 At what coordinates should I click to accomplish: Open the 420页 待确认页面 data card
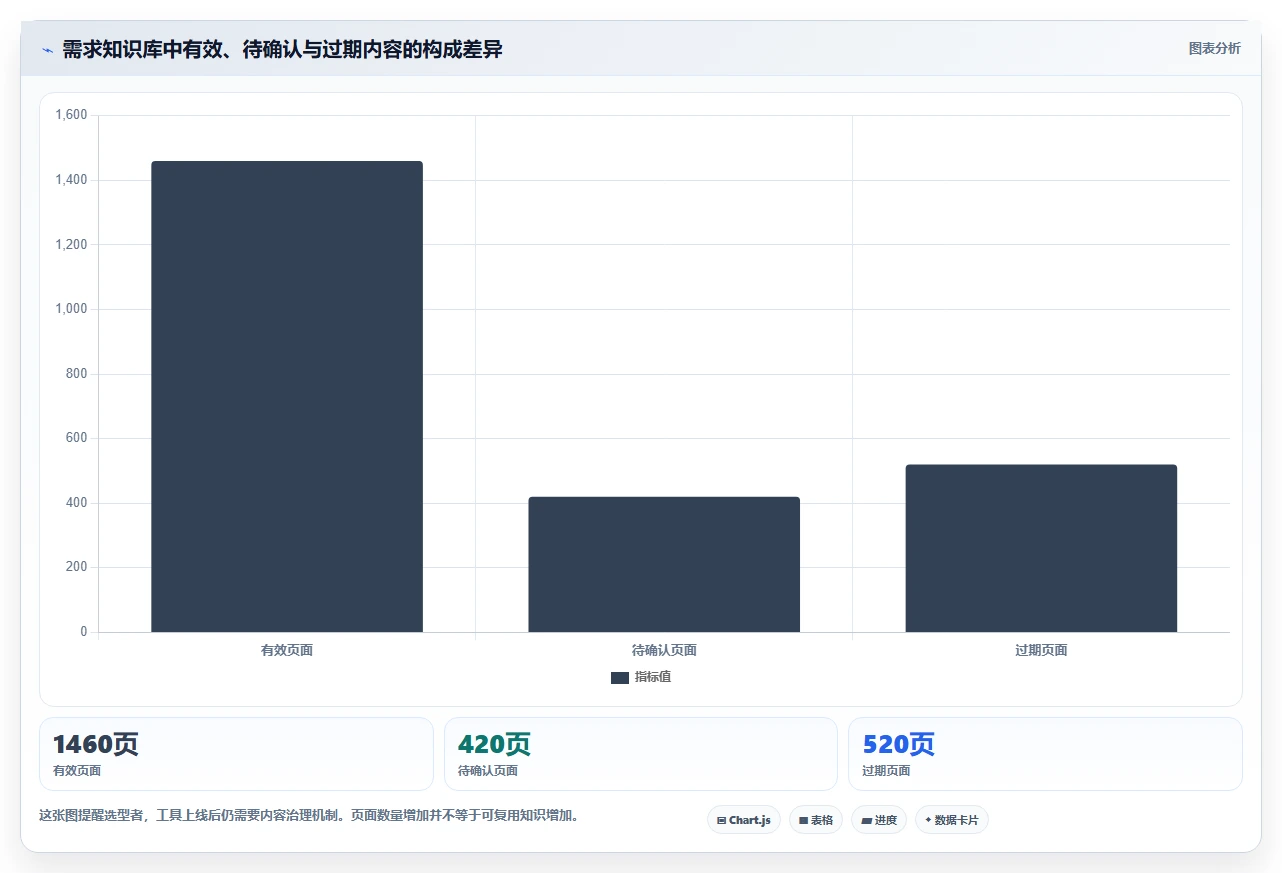click(x=641, y=754)
